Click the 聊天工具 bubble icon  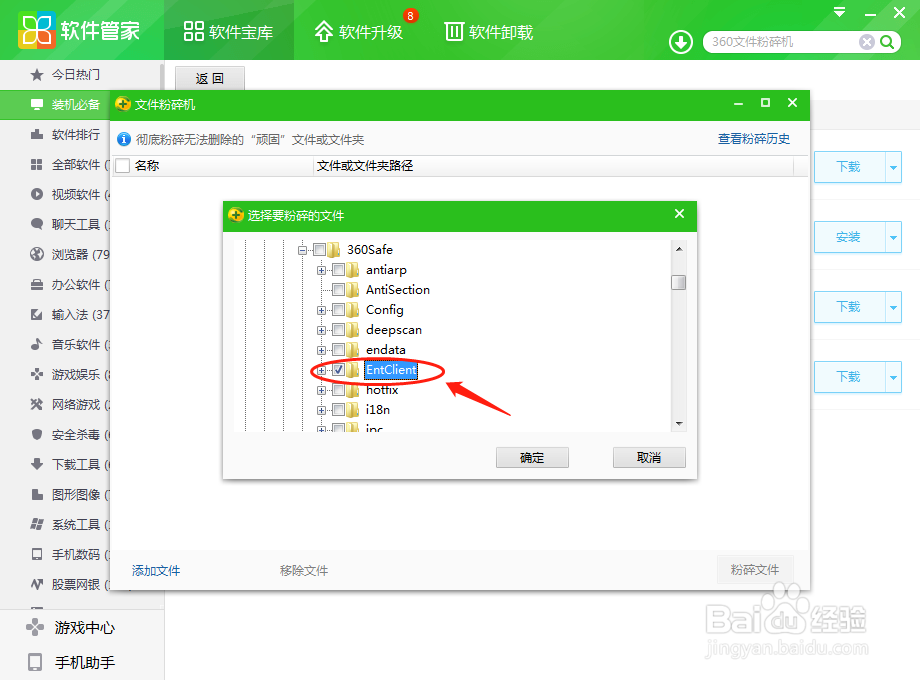click(36, 224)
